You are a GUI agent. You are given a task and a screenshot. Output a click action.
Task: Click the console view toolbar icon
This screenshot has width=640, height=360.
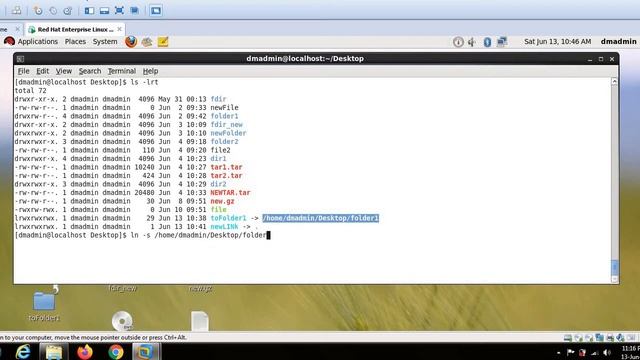coord(156,11)
